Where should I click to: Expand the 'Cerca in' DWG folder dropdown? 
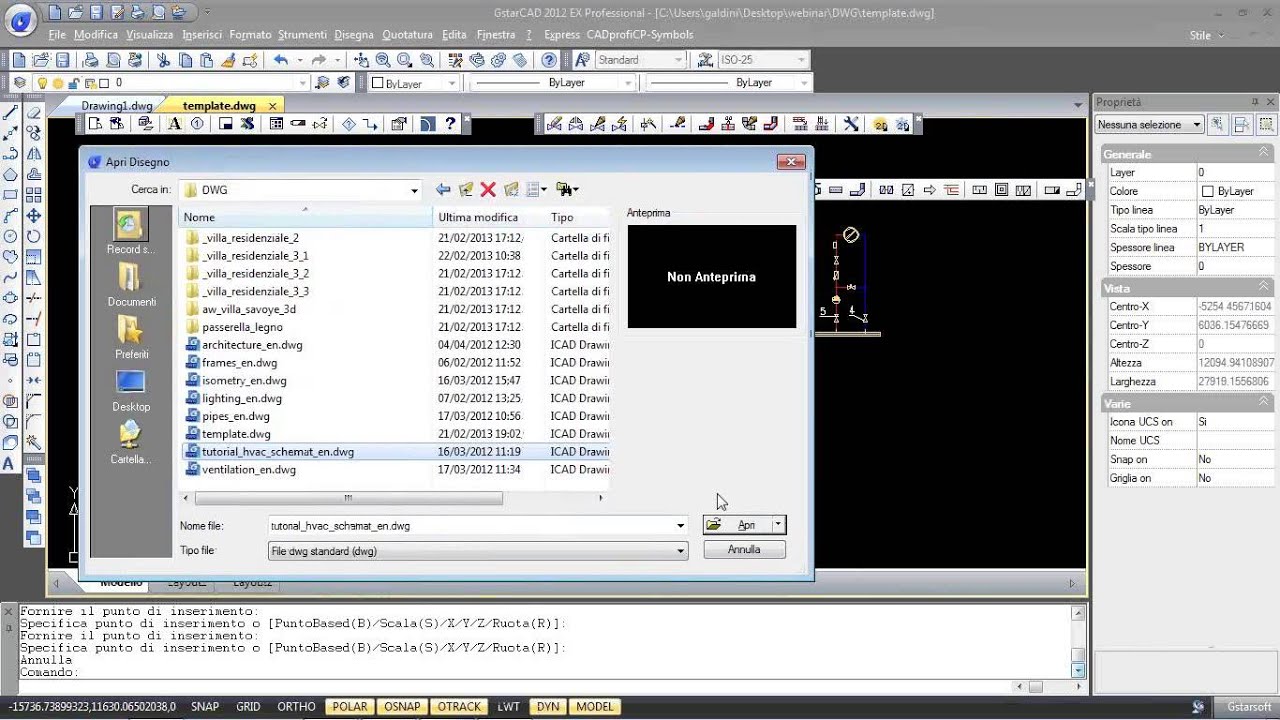click(414, 189)
